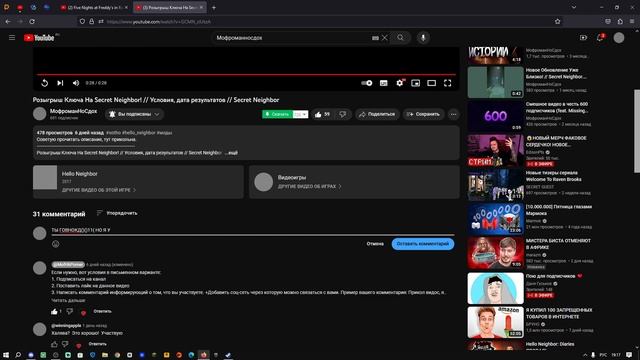Open the Firefox application menu
Screen dimensions: 640x360
[632, 22]
